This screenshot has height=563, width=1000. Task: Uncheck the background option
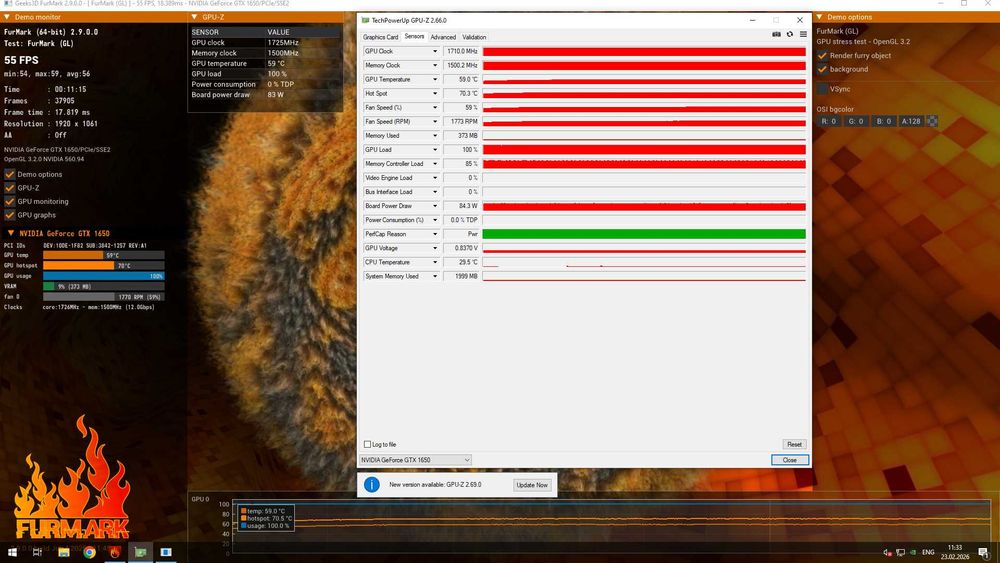pos(822,69)
